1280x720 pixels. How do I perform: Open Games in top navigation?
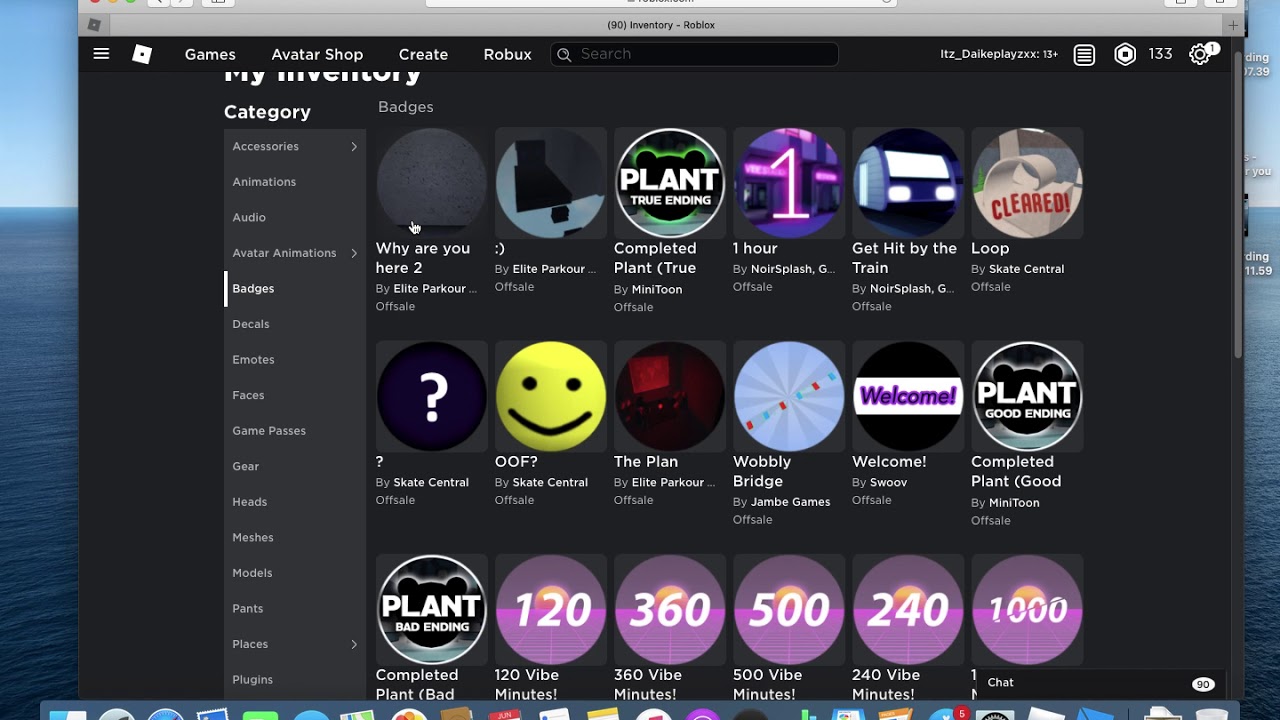coord(210,54)
